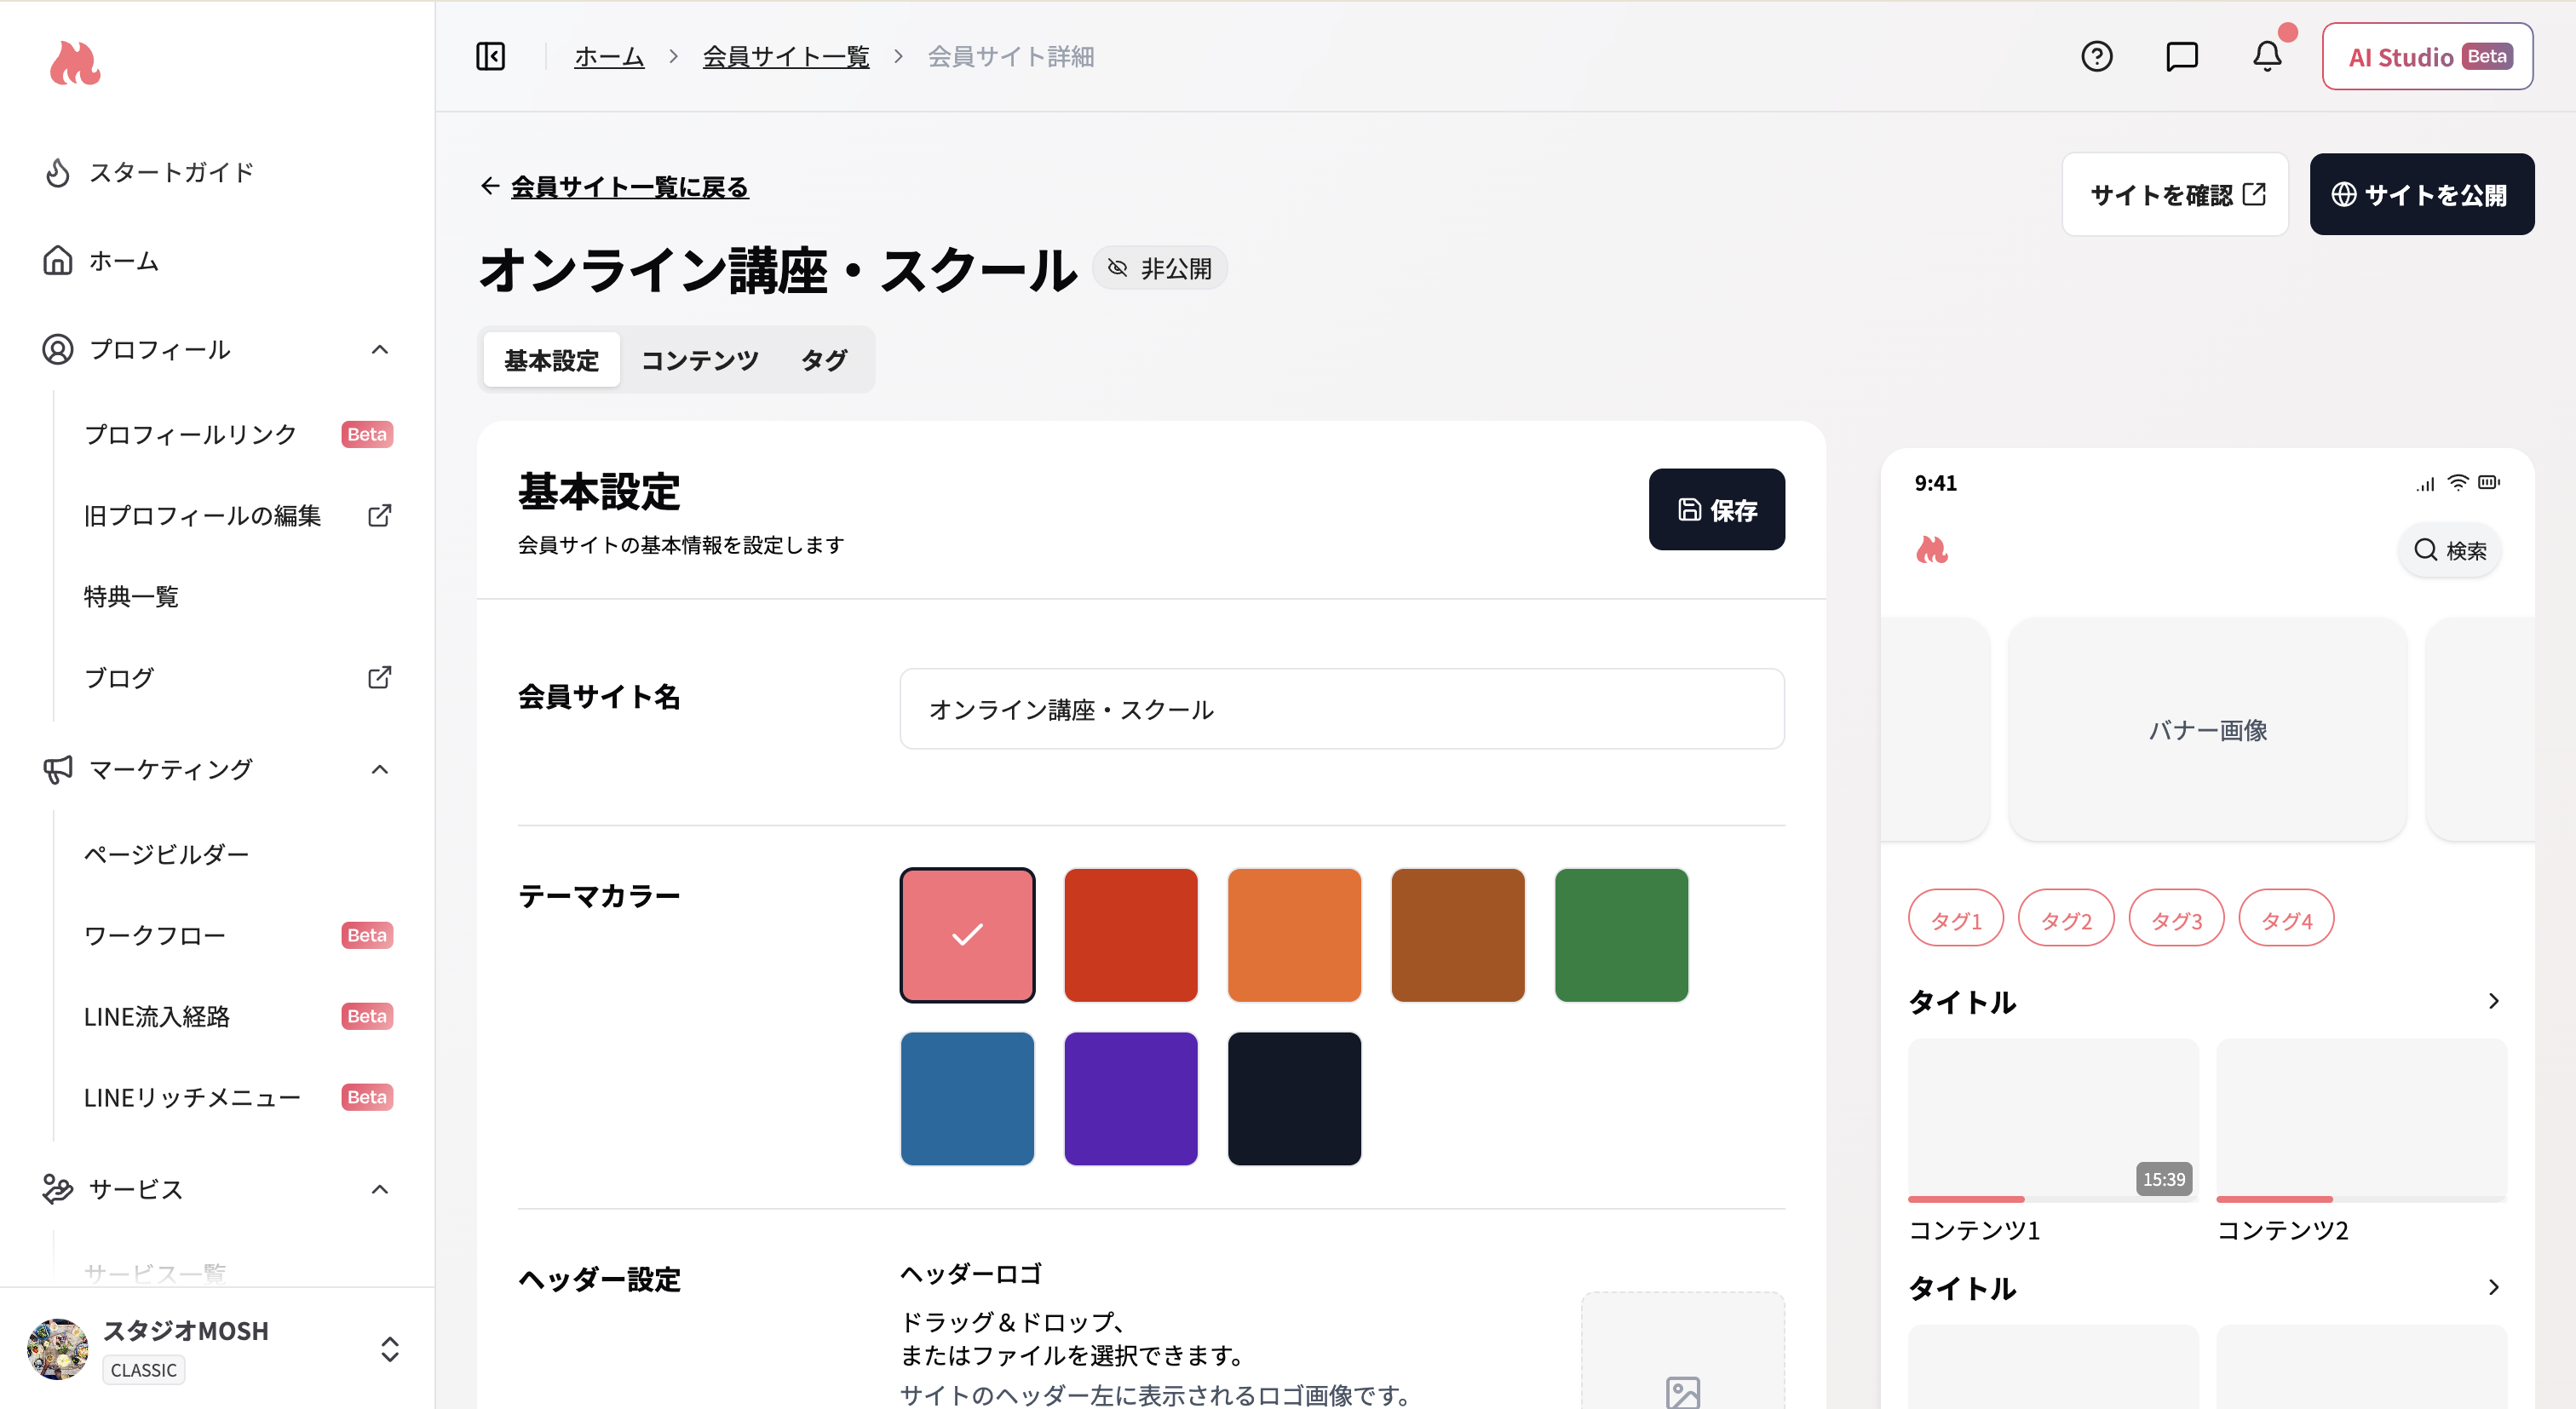Click the スタートガイド flame icon

click(58, 172)
